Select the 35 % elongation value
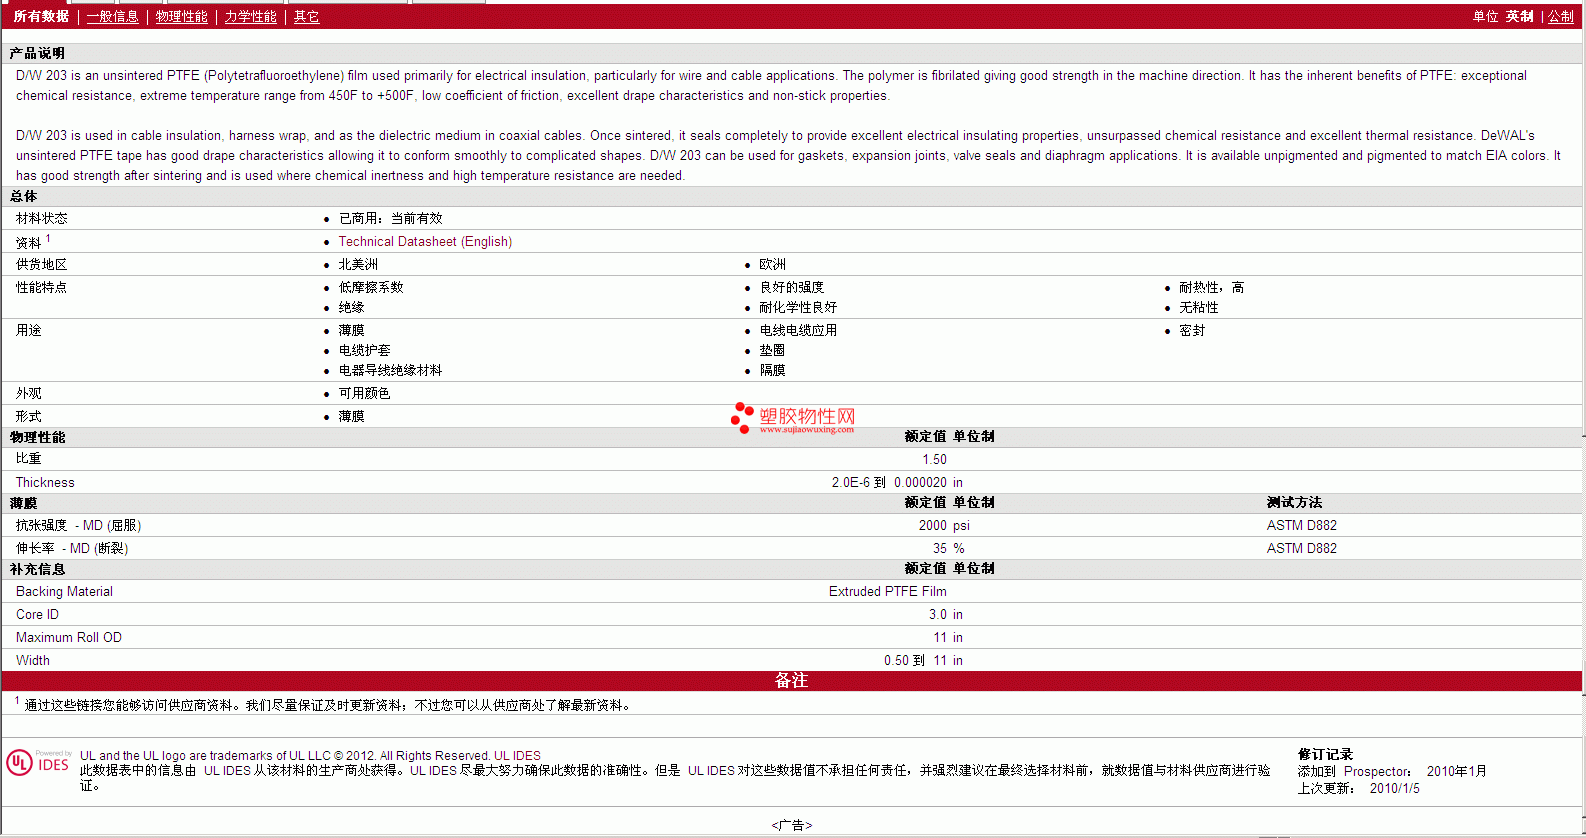The width and height of the screenshot is (1586, 838). (949, 549)
